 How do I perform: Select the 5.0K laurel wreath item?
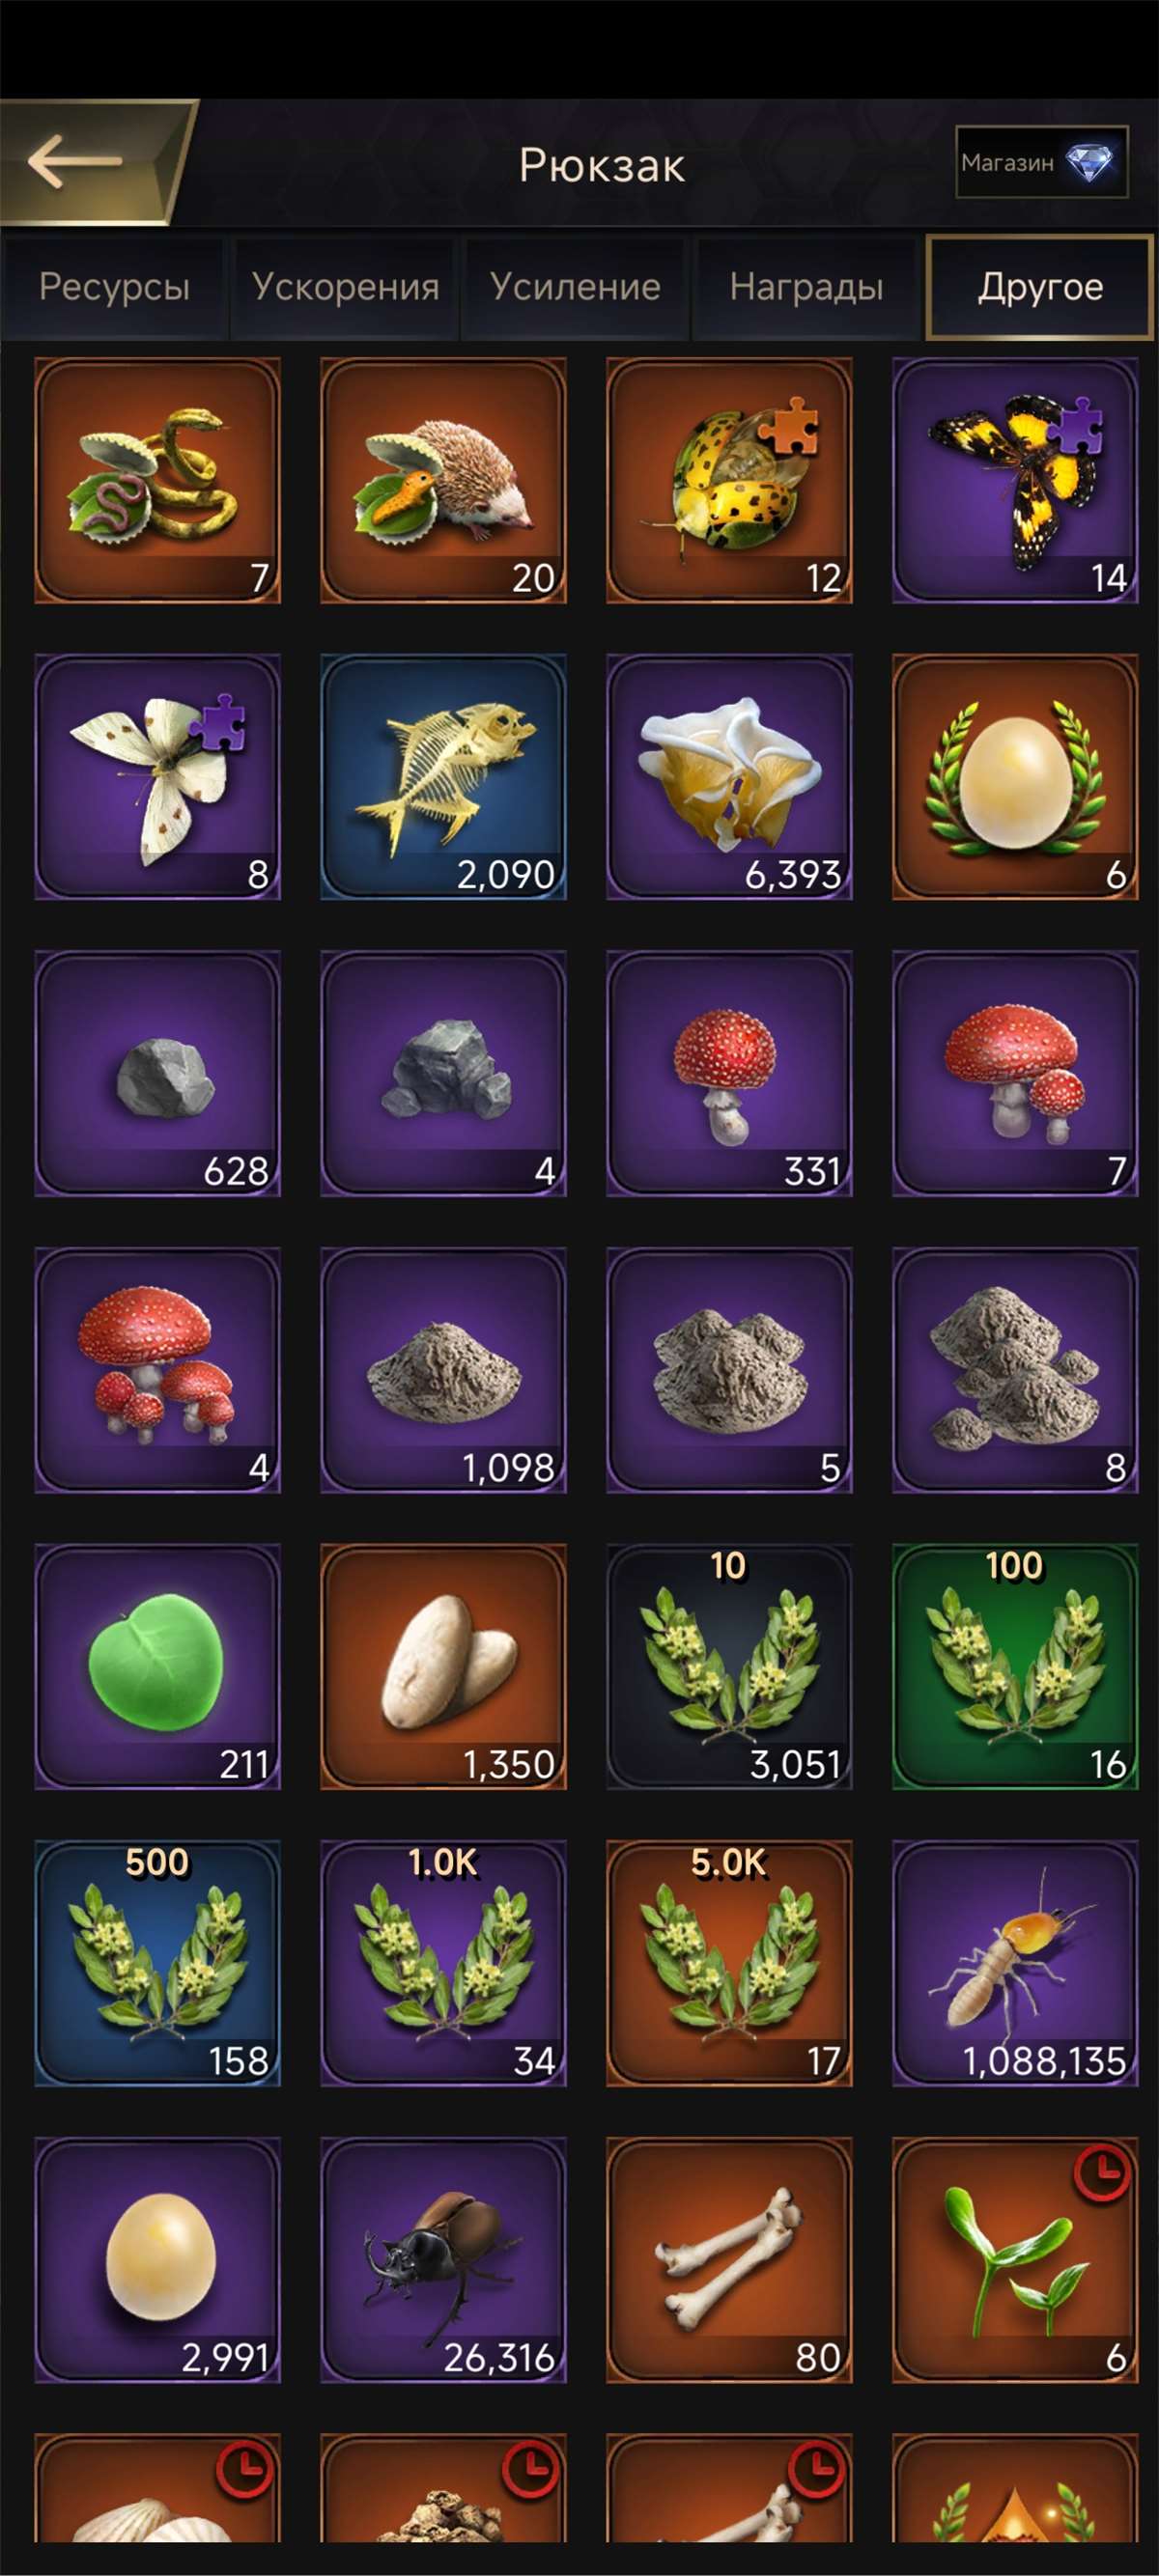coord(729,1964)
